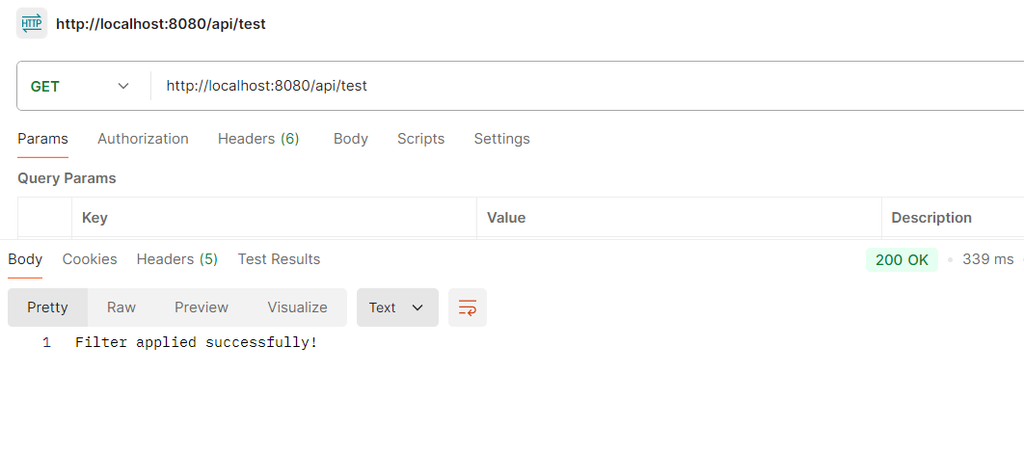Open the GET method dropdown
This screenshot has height=454, width=1024.
click(80, 86)
